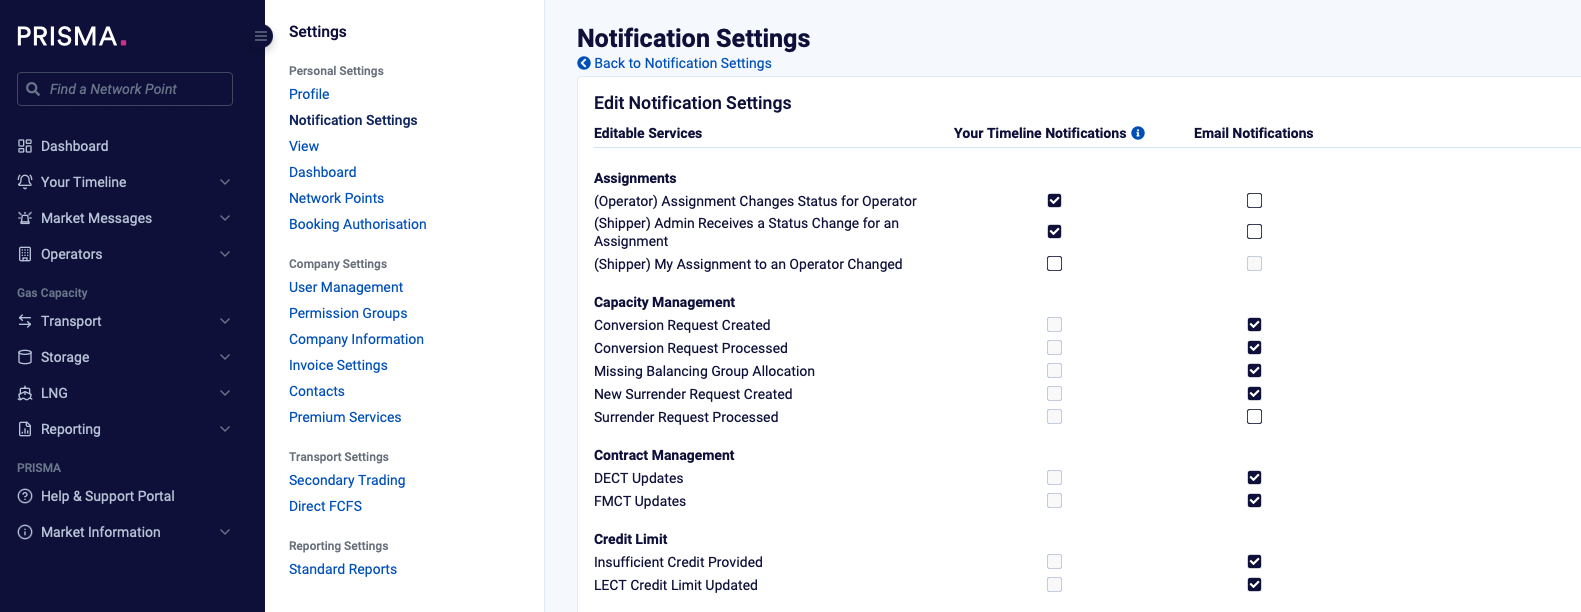Viewport: 1581px width, 612px height.
Task: Click the Your Timeline bell icon
Action: 25,182
